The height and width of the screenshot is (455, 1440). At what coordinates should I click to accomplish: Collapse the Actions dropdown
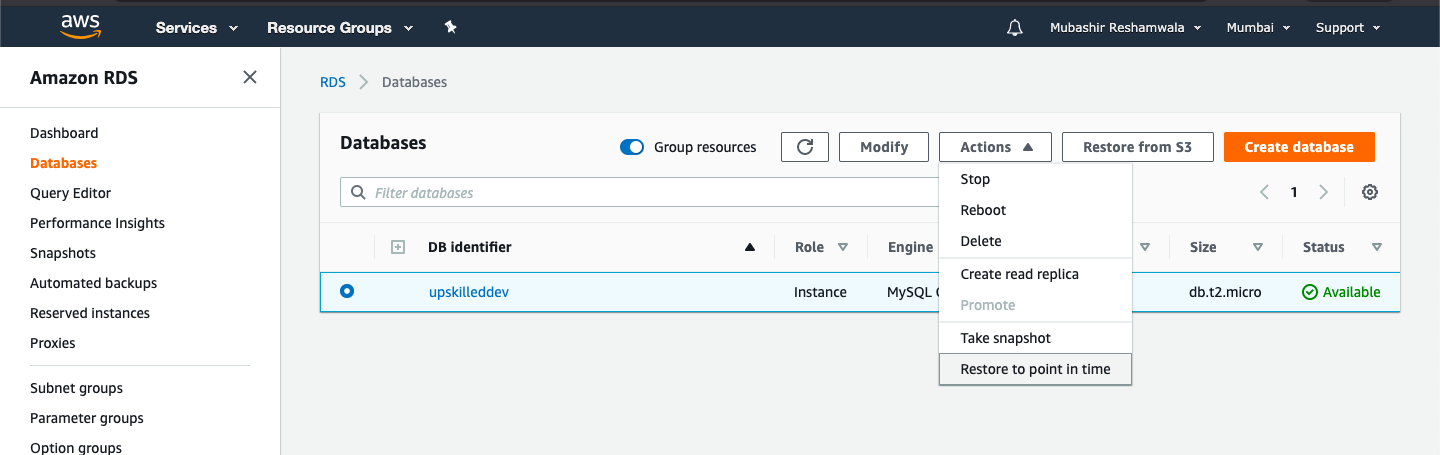995,147
